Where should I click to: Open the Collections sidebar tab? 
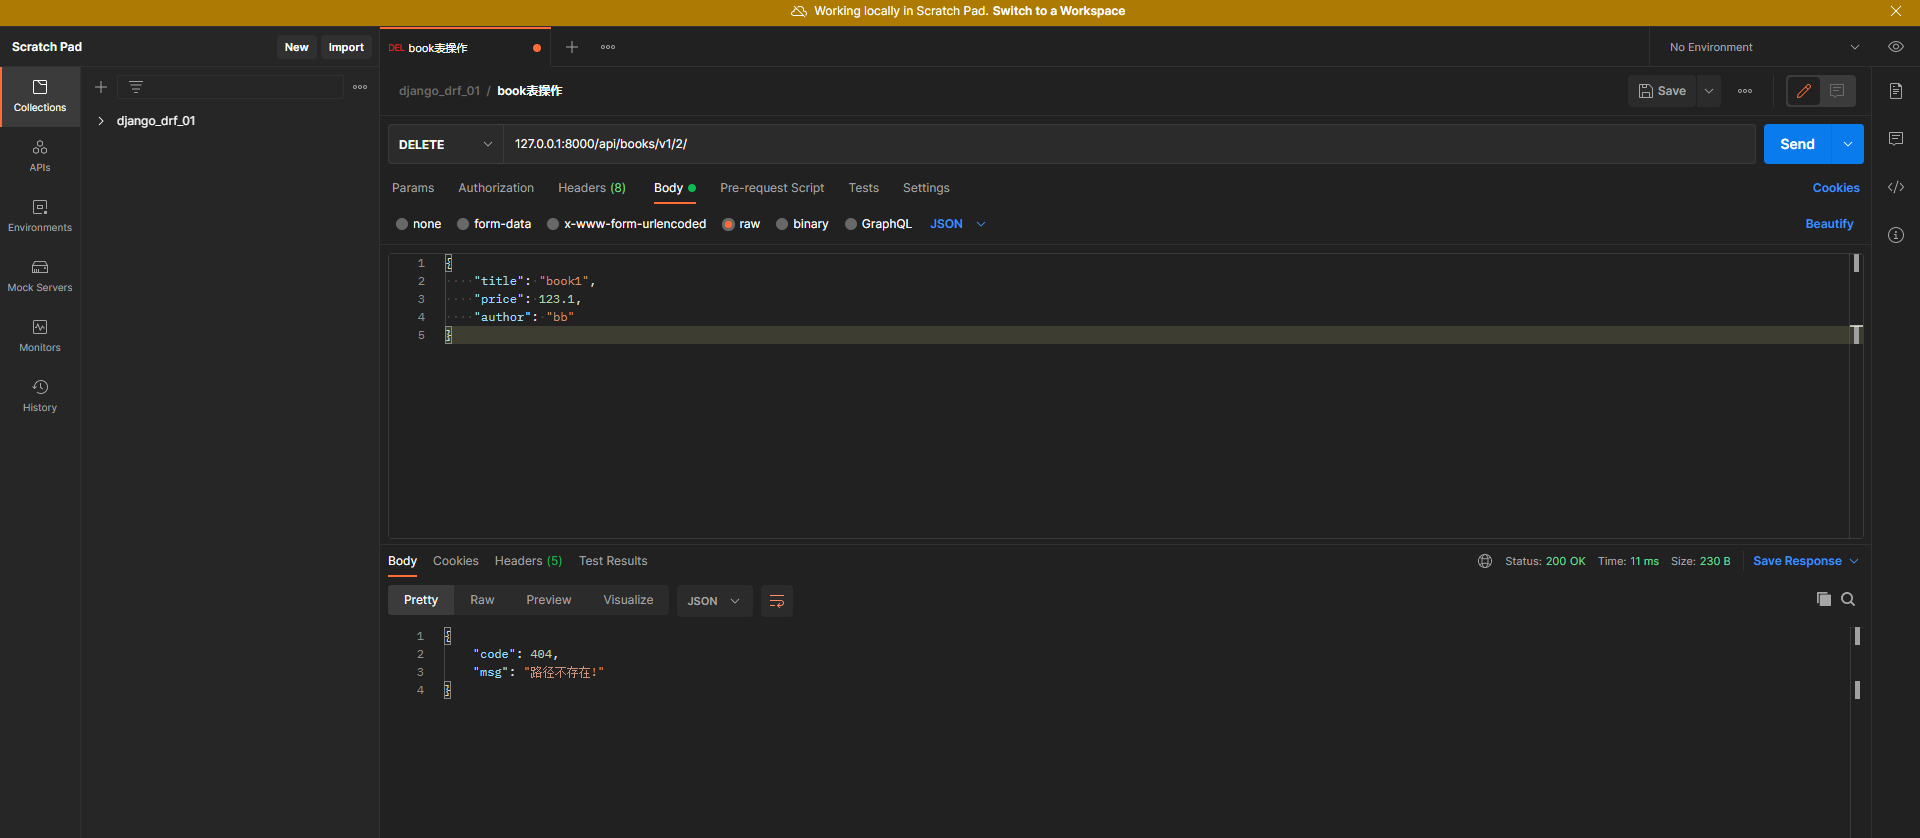click(x=40, y=96)
